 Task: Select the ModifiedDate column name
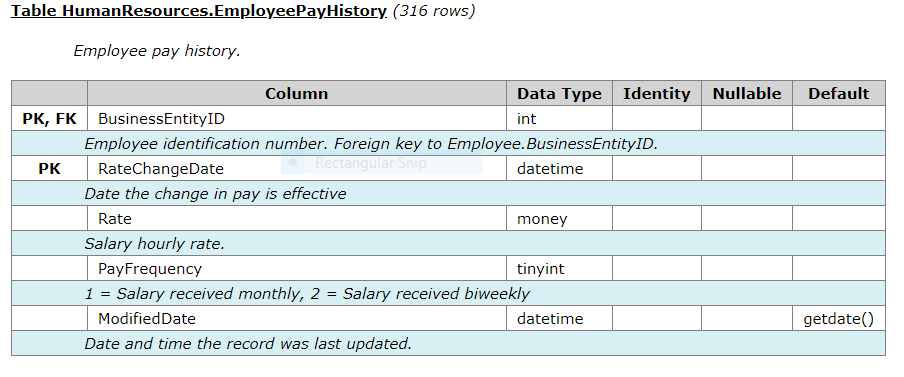pos(147,319)
